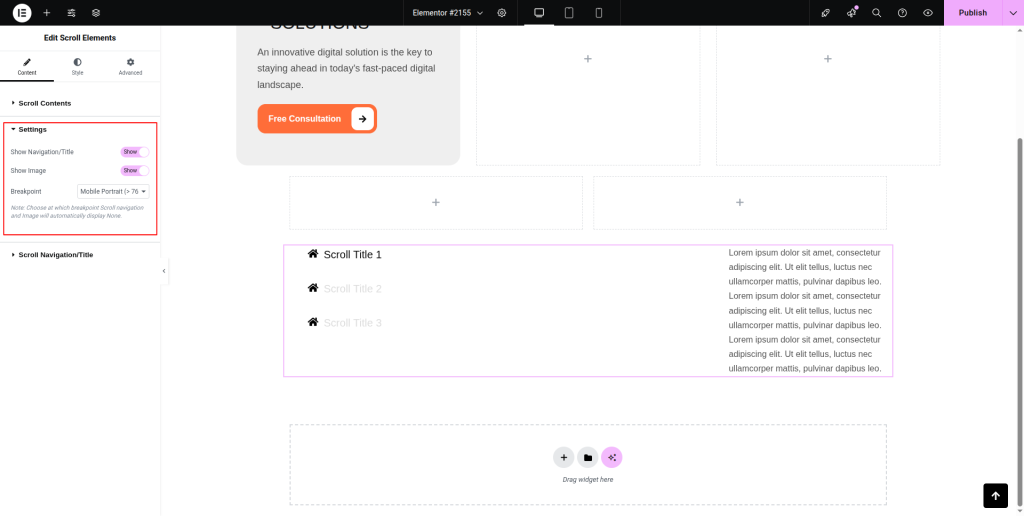
Task: Click the 'Drag widget here' text
Action: (x=588, y=479)
